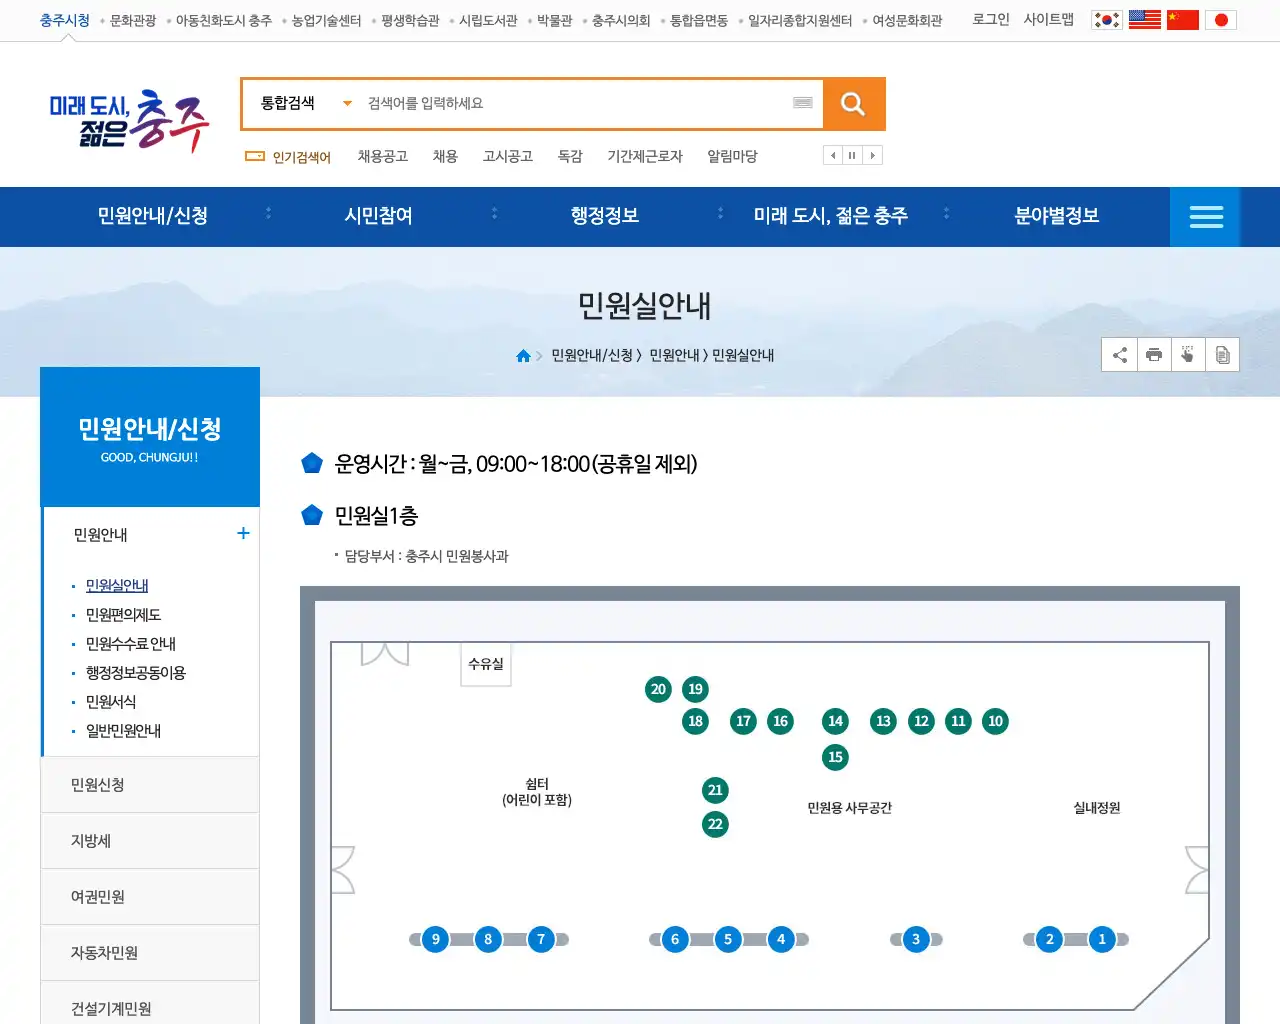Viewport: 1280px width, 1024px height.
Task: Open the 민원안내/신청 main menu
Action: click(x=153, y=216)
